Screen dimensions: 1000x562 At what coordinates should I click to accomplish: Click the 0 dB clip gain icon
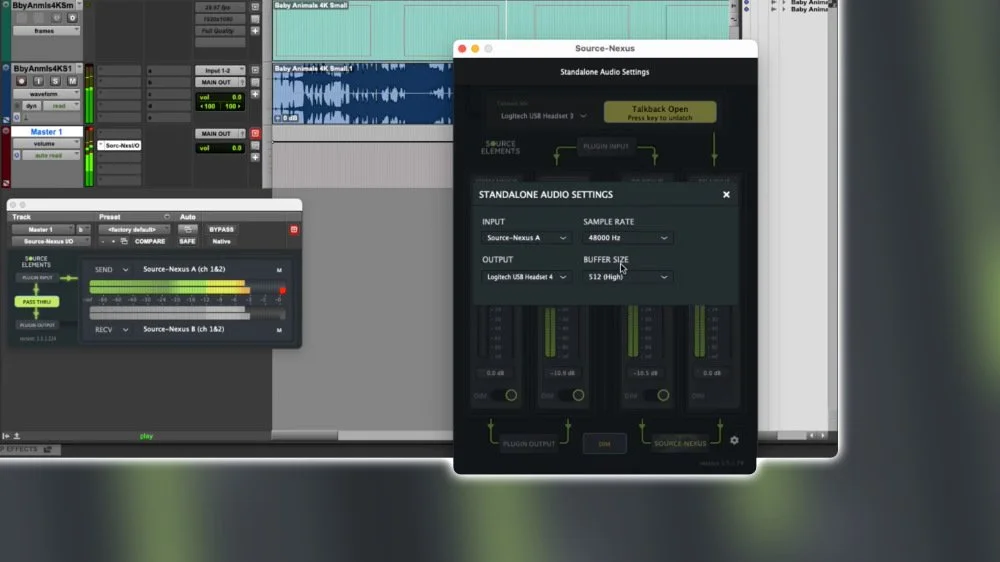tap(286, 118)
